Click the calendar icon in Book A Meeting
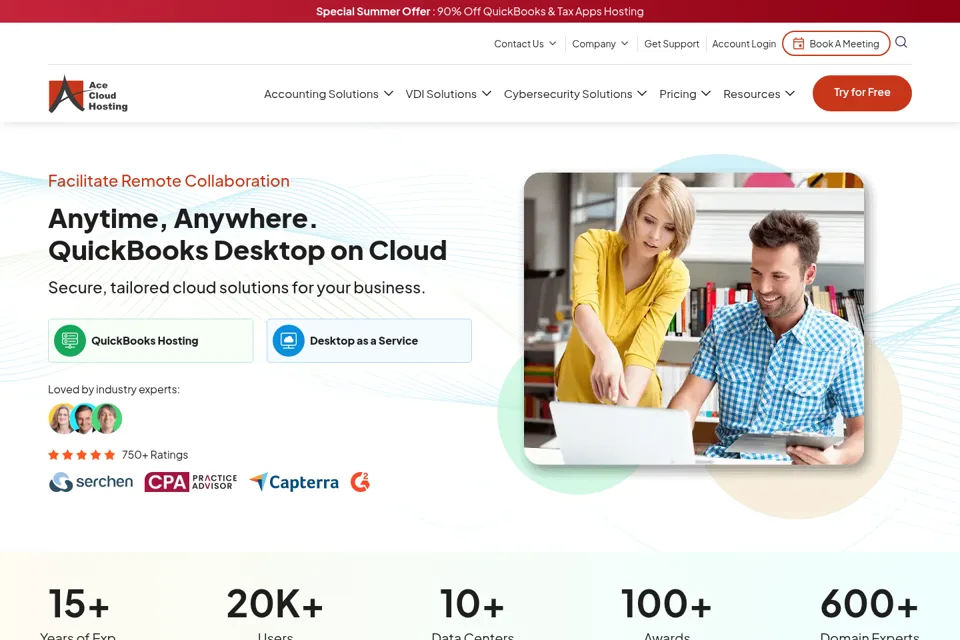The image size is (960, 640). click(798, 43)
